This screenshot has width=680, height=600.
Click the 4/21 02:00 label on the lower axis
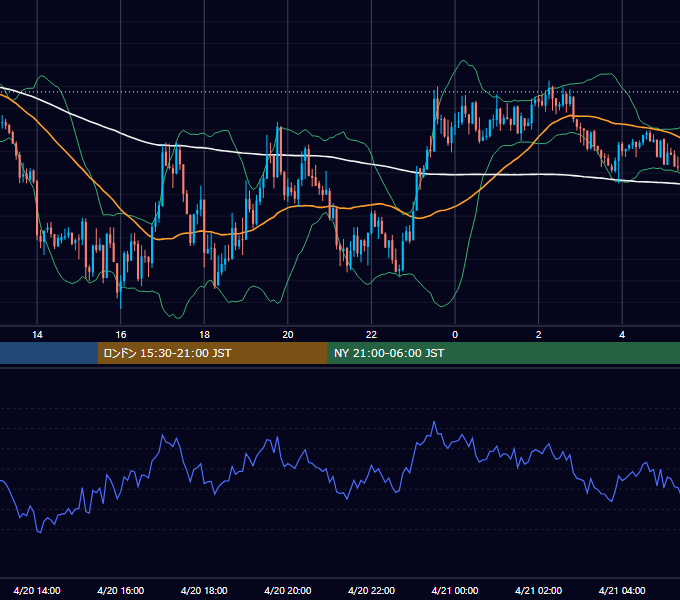(538, 590)
